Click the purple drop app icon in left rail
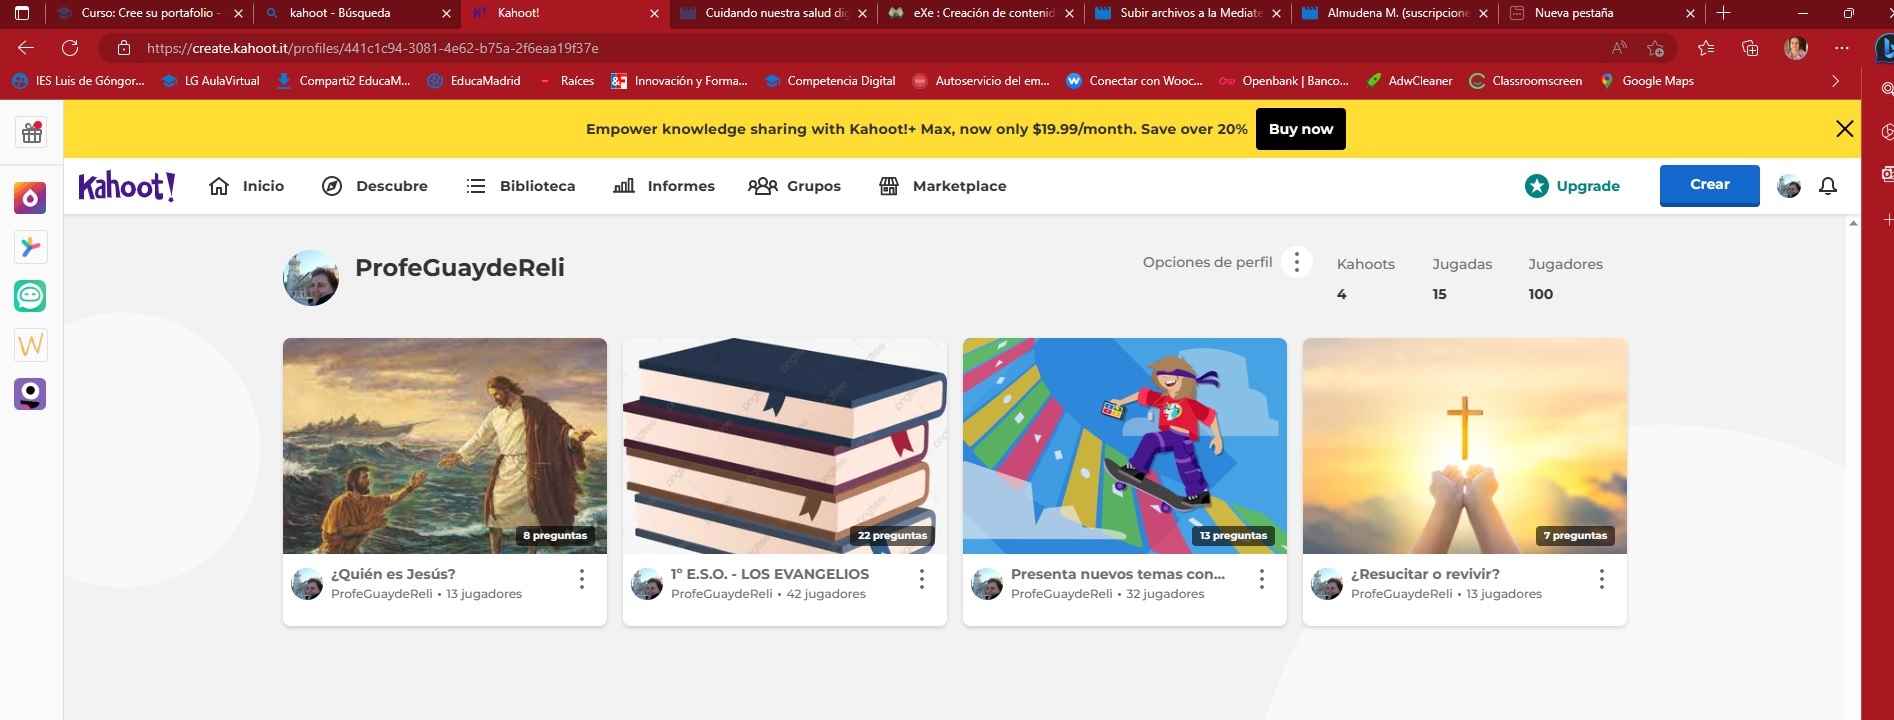The width and height of the screenshot is (1894, 720). tap(30, 198)
